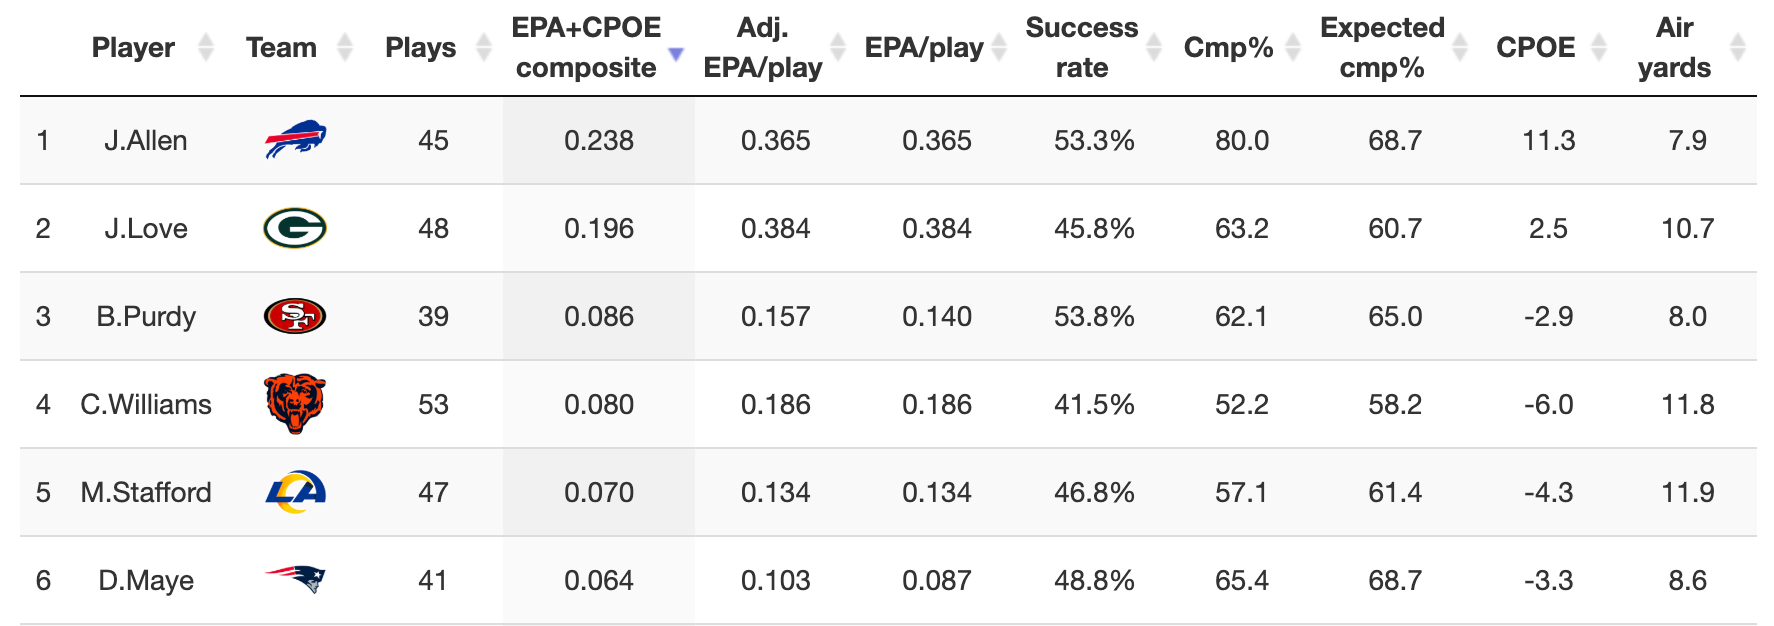The image size is (1774, 626).
Task: Select J.Allen player name
Action: tap(146, 140)
